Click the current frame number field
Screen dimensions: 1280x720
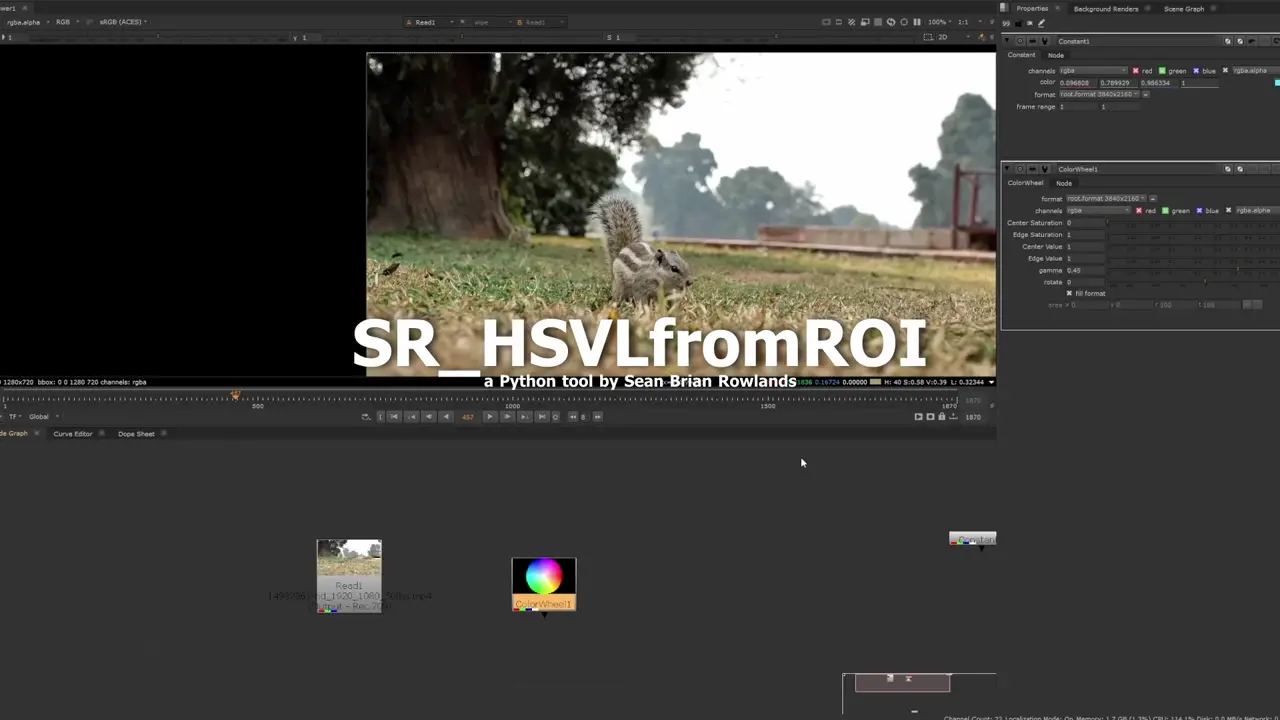click(x=467, y=417)
